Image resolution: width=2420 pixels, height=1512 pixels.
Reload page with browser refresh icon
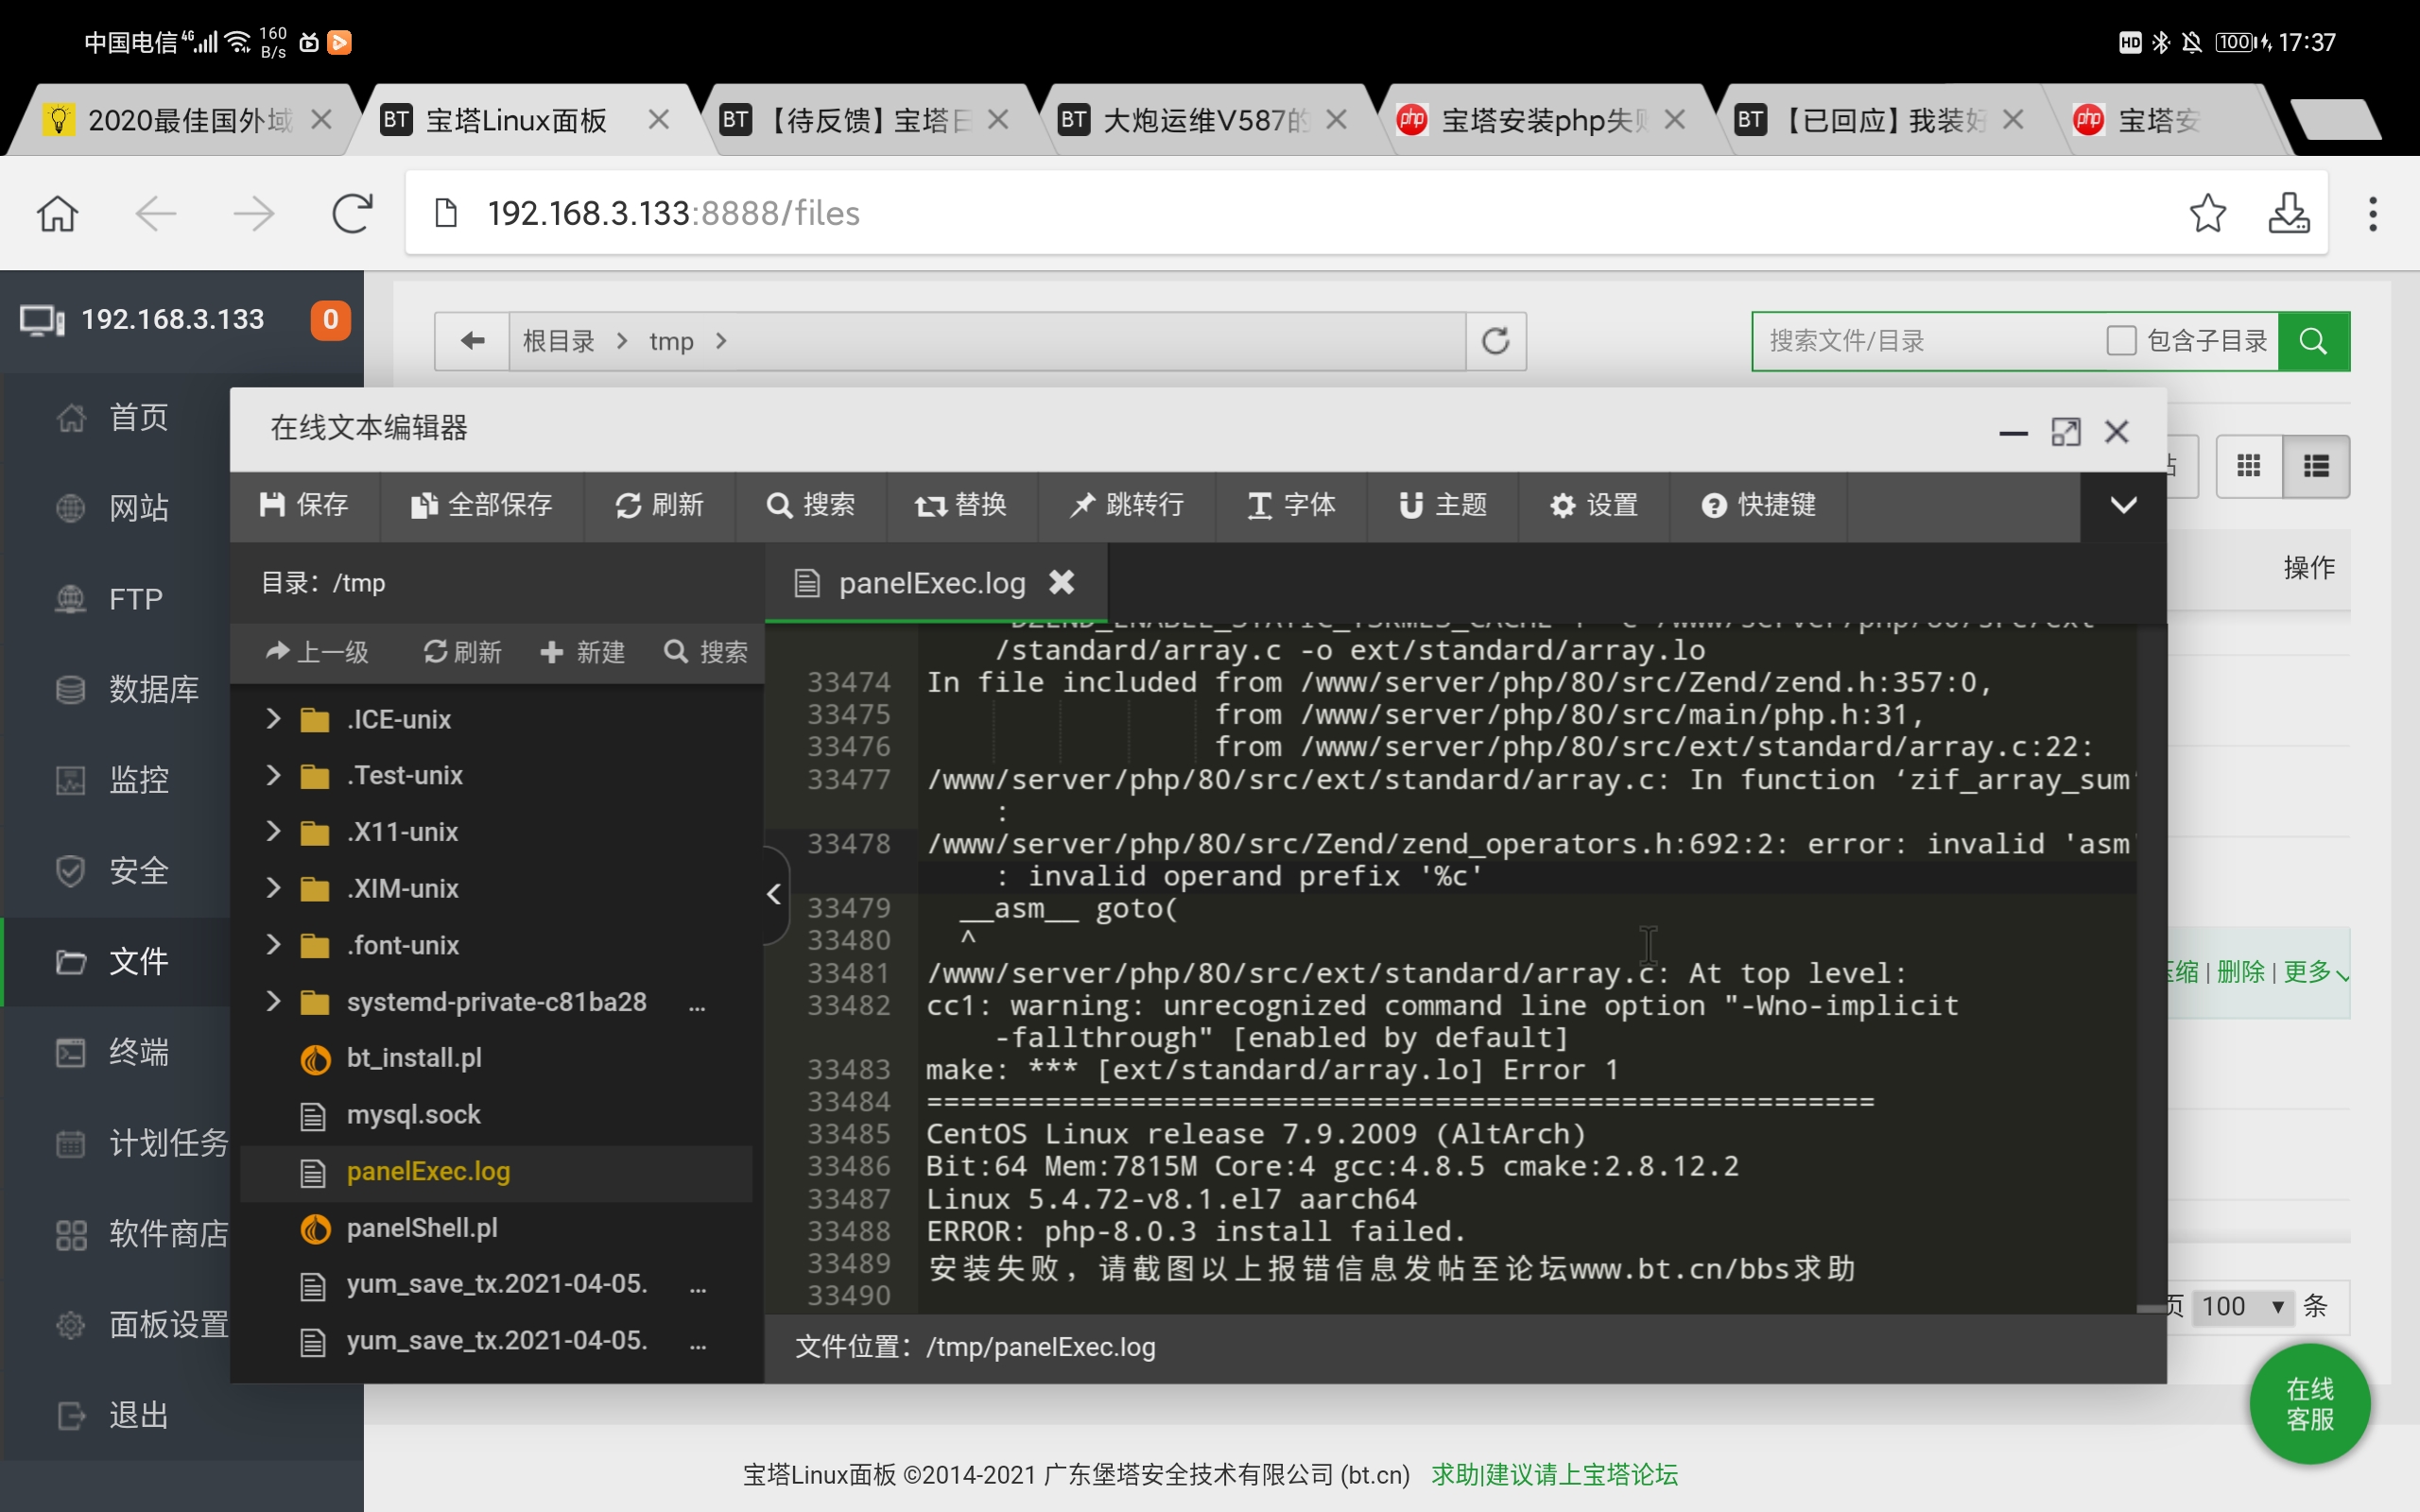(x=352, y=213)
